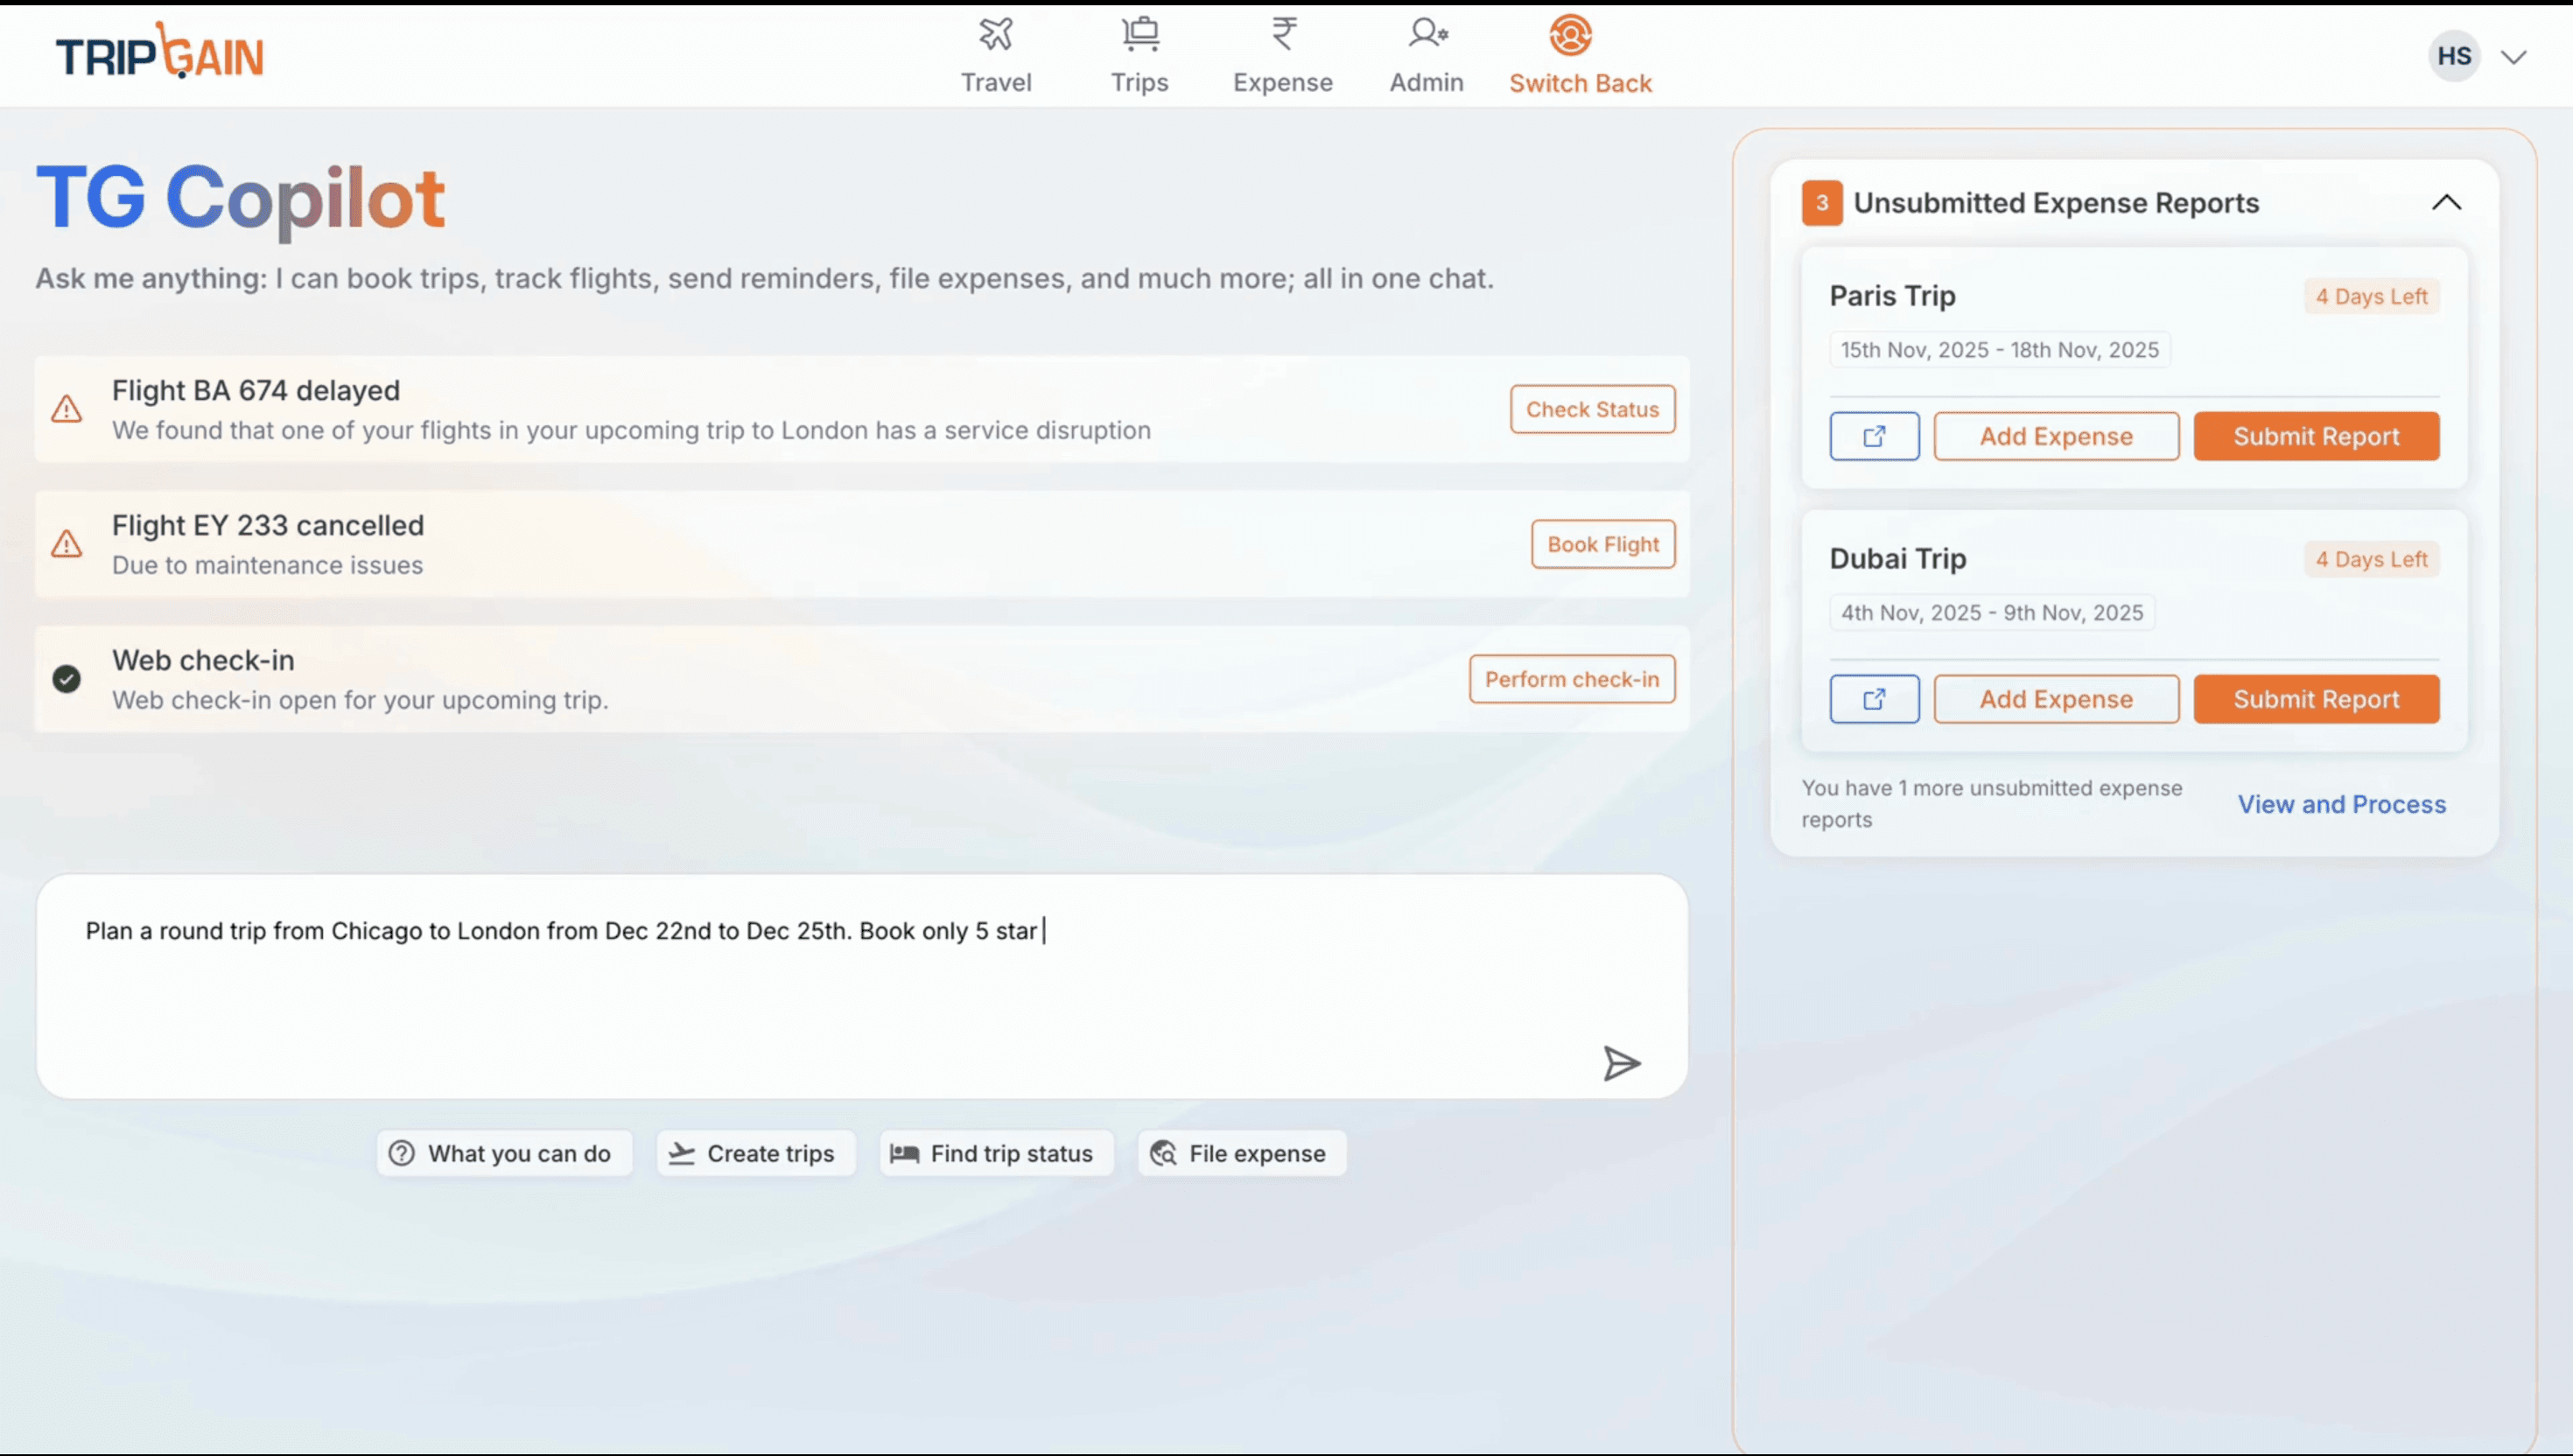Open Dubai Trip external link icon
Image resolution: width=2573 pixels, height=1456 pixels.
click(x=1874, y=699)
